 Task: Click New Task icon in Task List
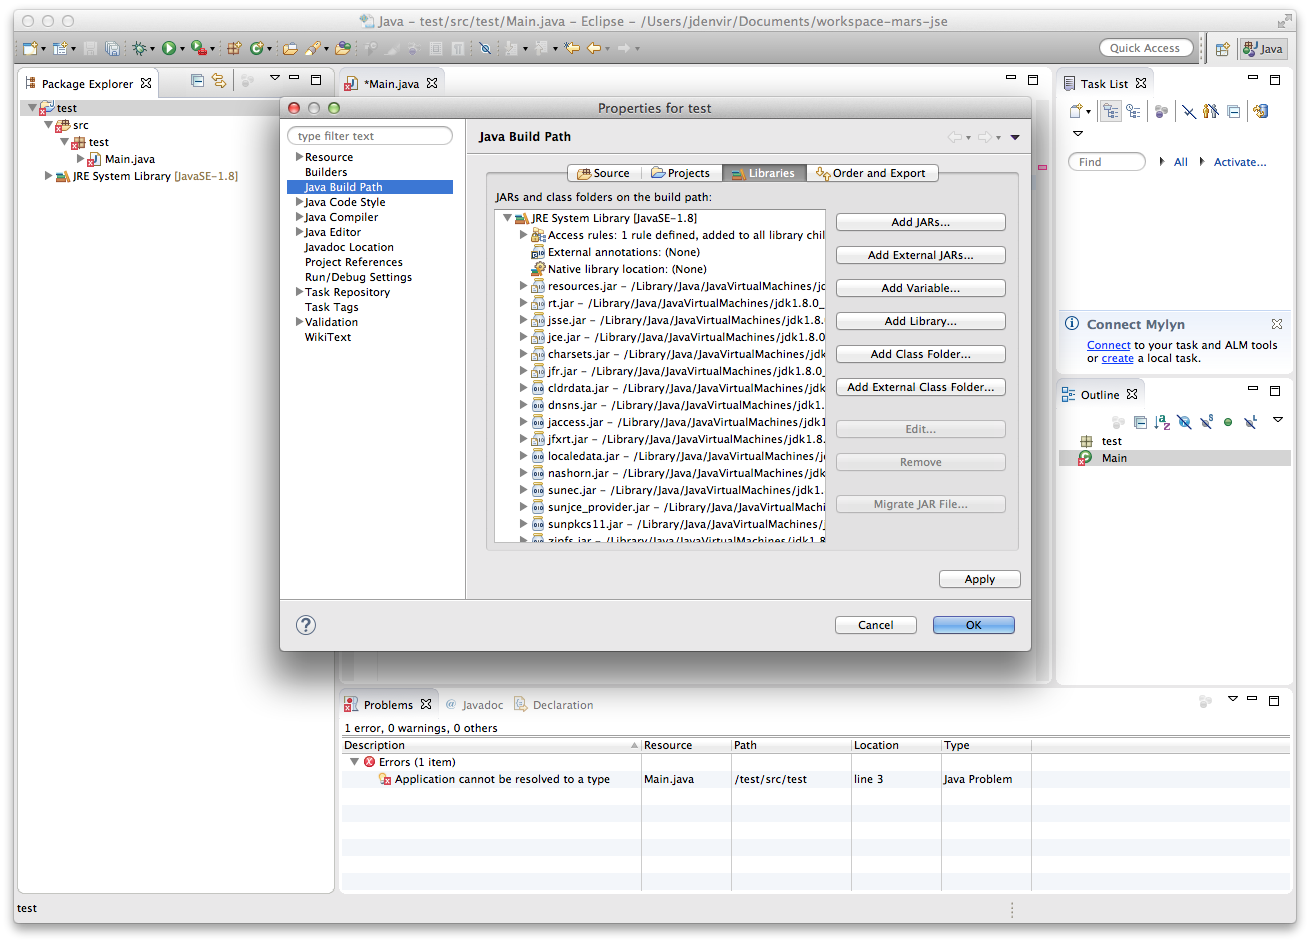coord(1076,112)
